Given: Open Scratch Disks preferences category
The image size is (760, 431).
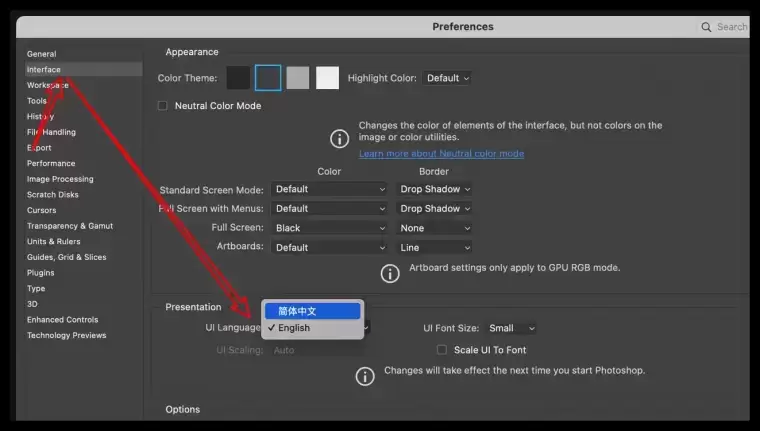Looking at the screenshot, I should (x=53, y=194).
